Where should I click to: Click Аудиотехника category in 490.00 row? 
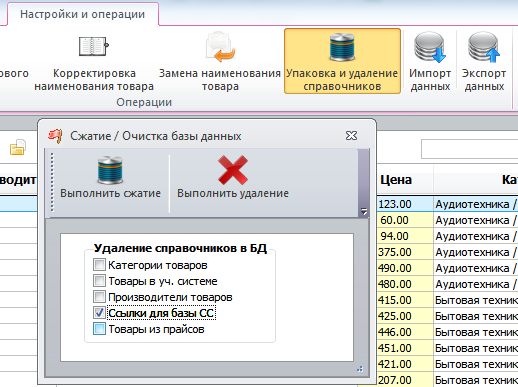[x=476, y=268]
